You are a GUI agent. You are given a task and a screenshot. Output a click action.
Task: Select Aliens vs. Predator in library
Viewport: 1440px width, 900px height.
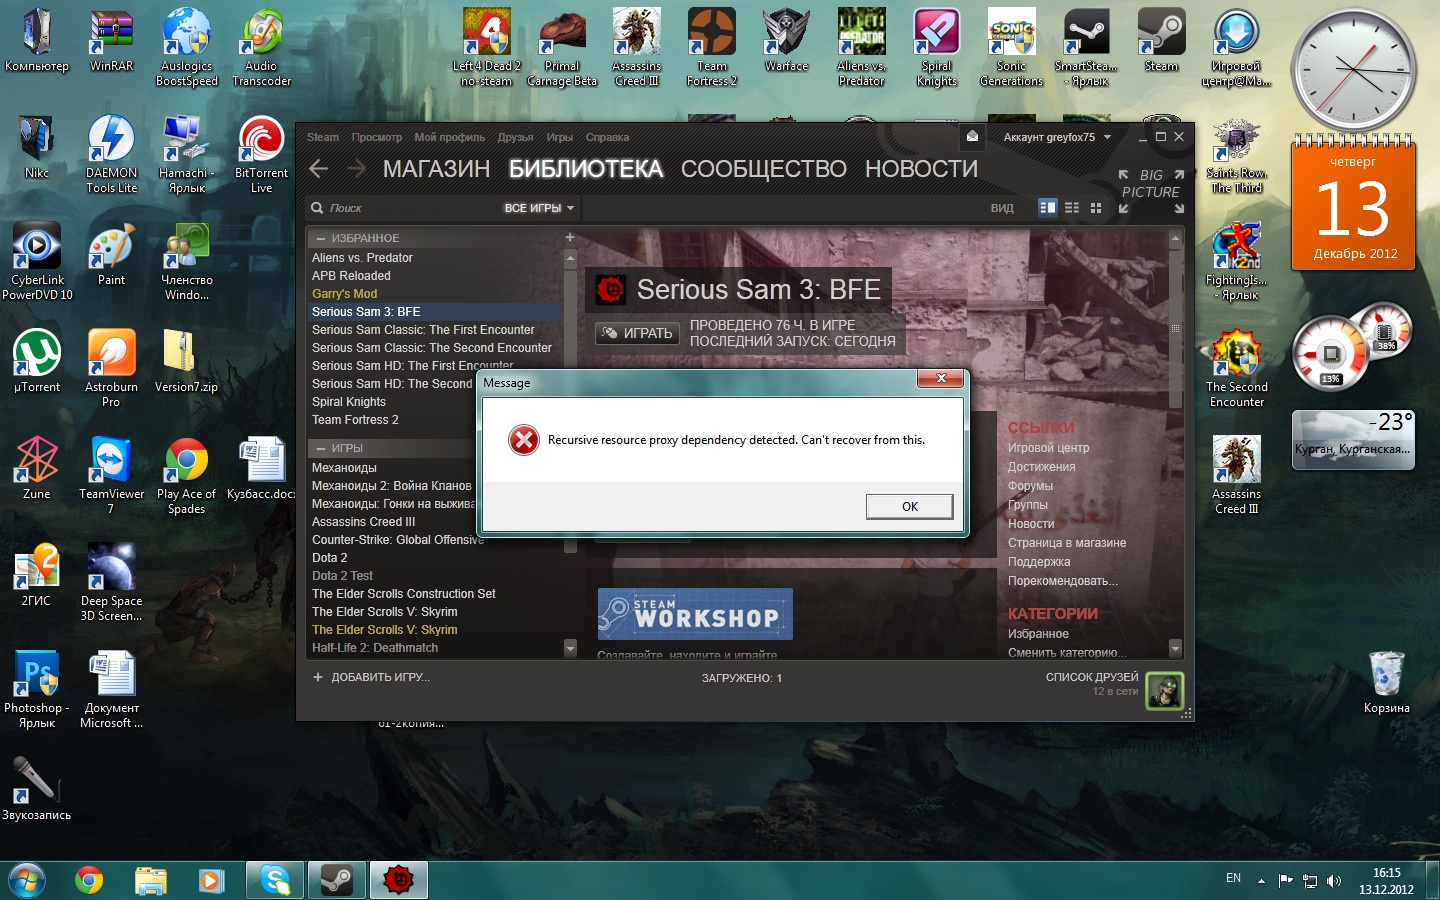point(362,258)
